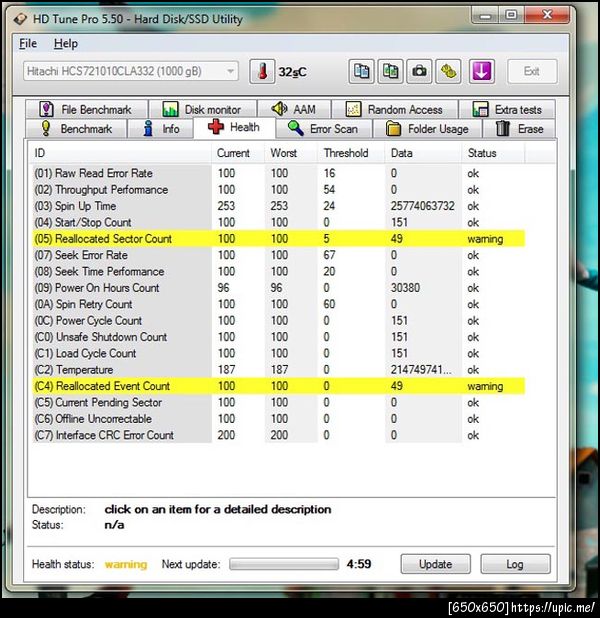Switch to the Folder Usage tab

tap(427, 128)
